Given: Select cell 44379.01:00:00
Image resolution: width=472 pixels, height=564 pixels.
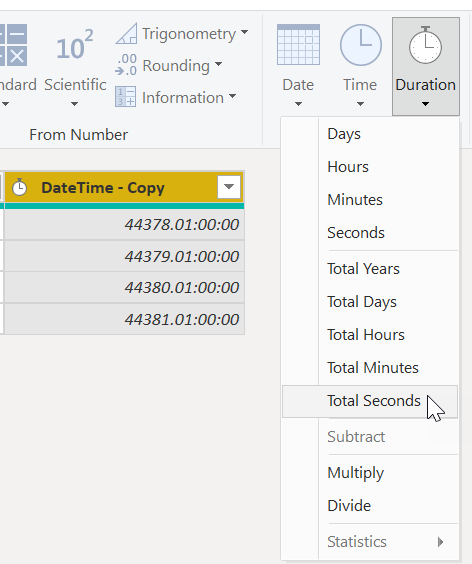Looking at the screenshot, I should pos(124,256).
